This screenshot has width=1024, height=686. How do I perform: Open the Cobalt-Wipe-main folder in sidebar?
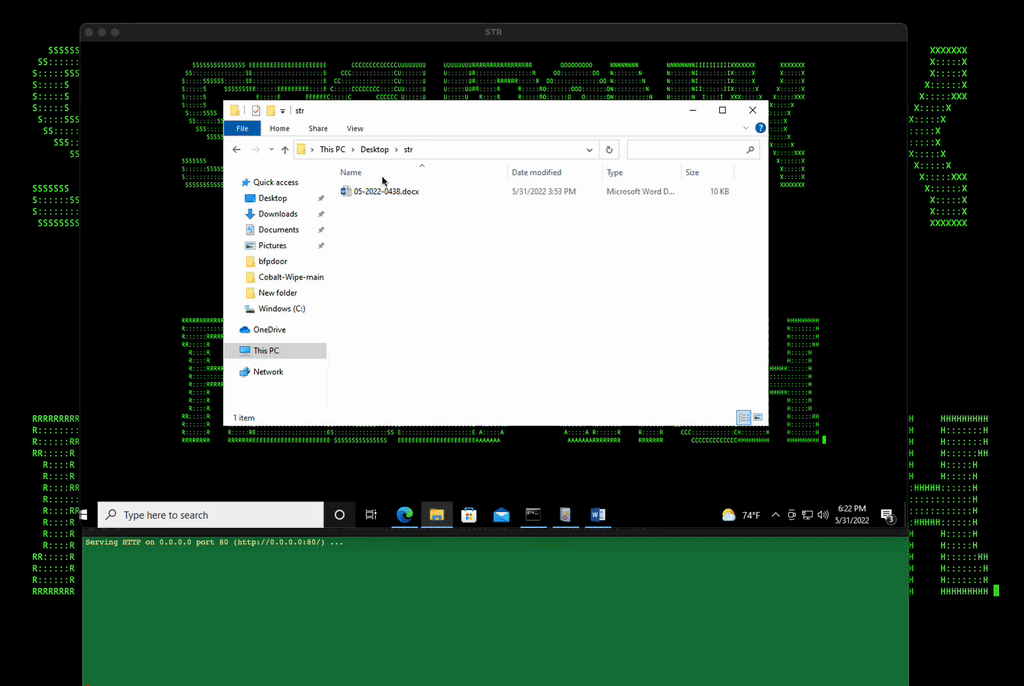pyautogui.click(x=290, y=277)
